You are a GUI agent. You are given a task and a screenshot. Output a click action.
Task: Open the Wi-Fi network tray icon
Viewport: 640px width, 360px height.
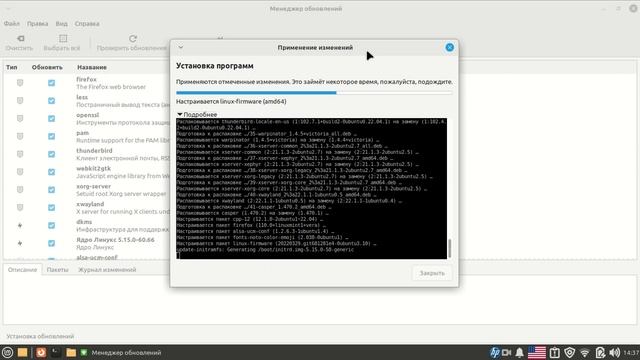tap(584, 352)
